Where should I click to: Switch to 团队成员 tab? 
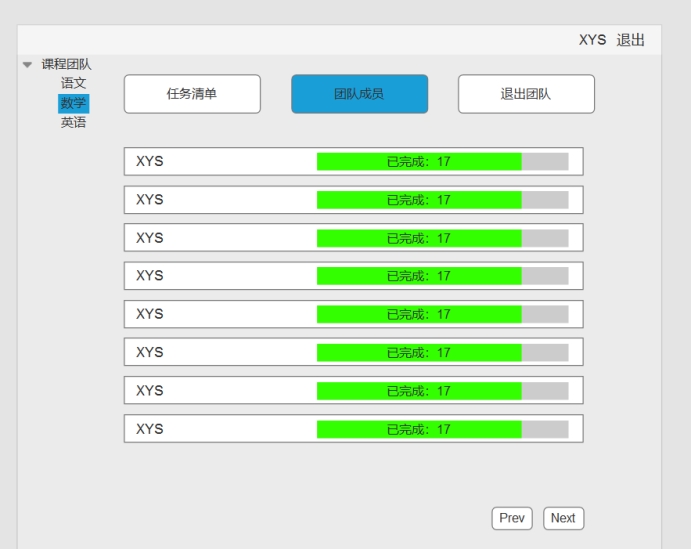pos(359,94)
